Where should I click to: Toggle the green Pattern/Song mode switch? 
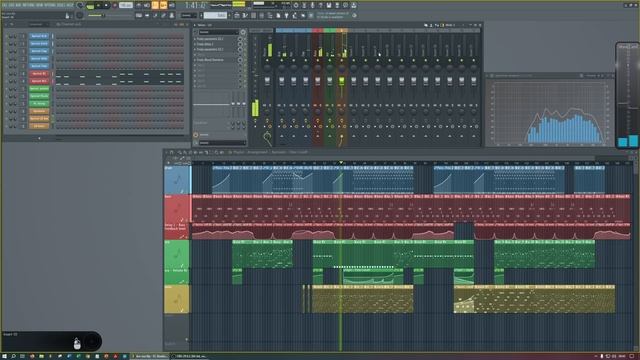point(90,6)
